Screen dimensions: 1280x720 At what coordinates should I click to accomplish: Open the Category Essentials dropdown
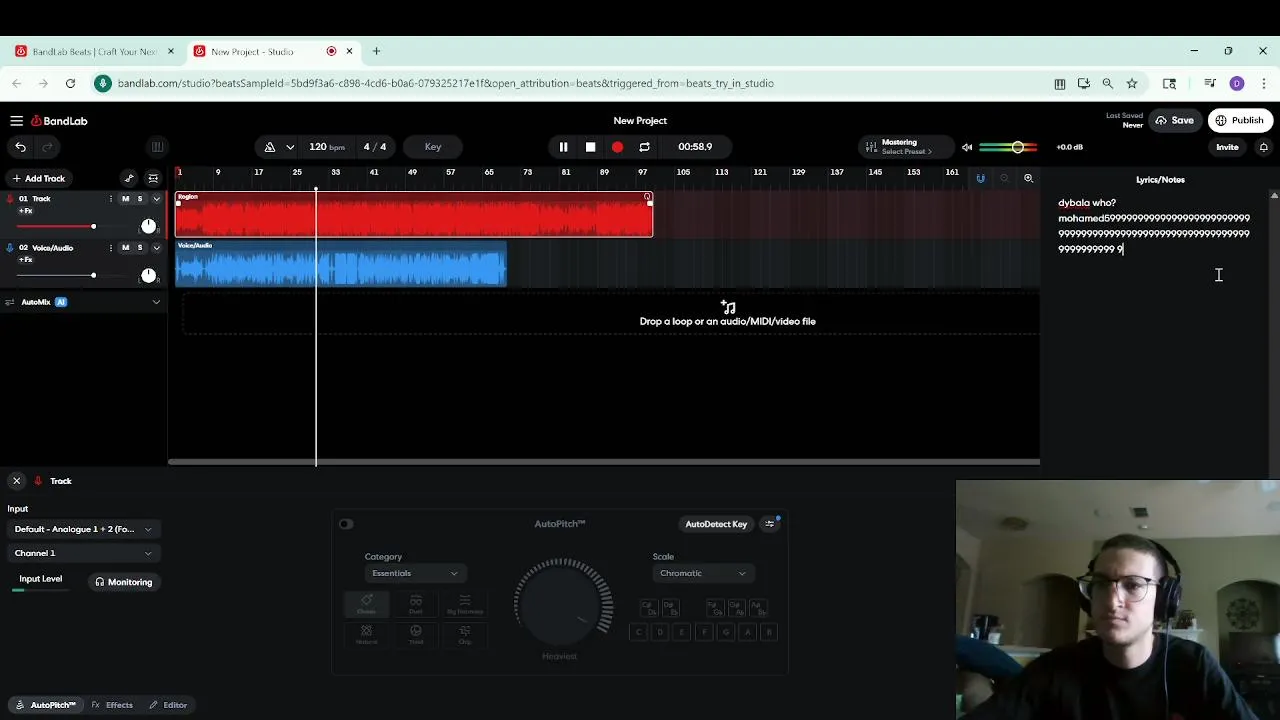point(414,573)
